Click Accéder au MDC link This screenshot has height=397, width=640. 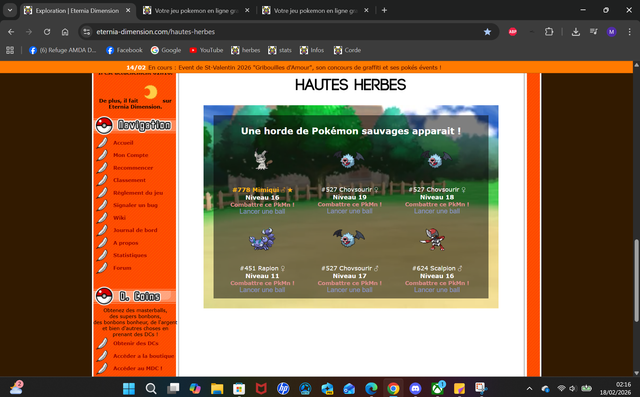pos(138,368)
